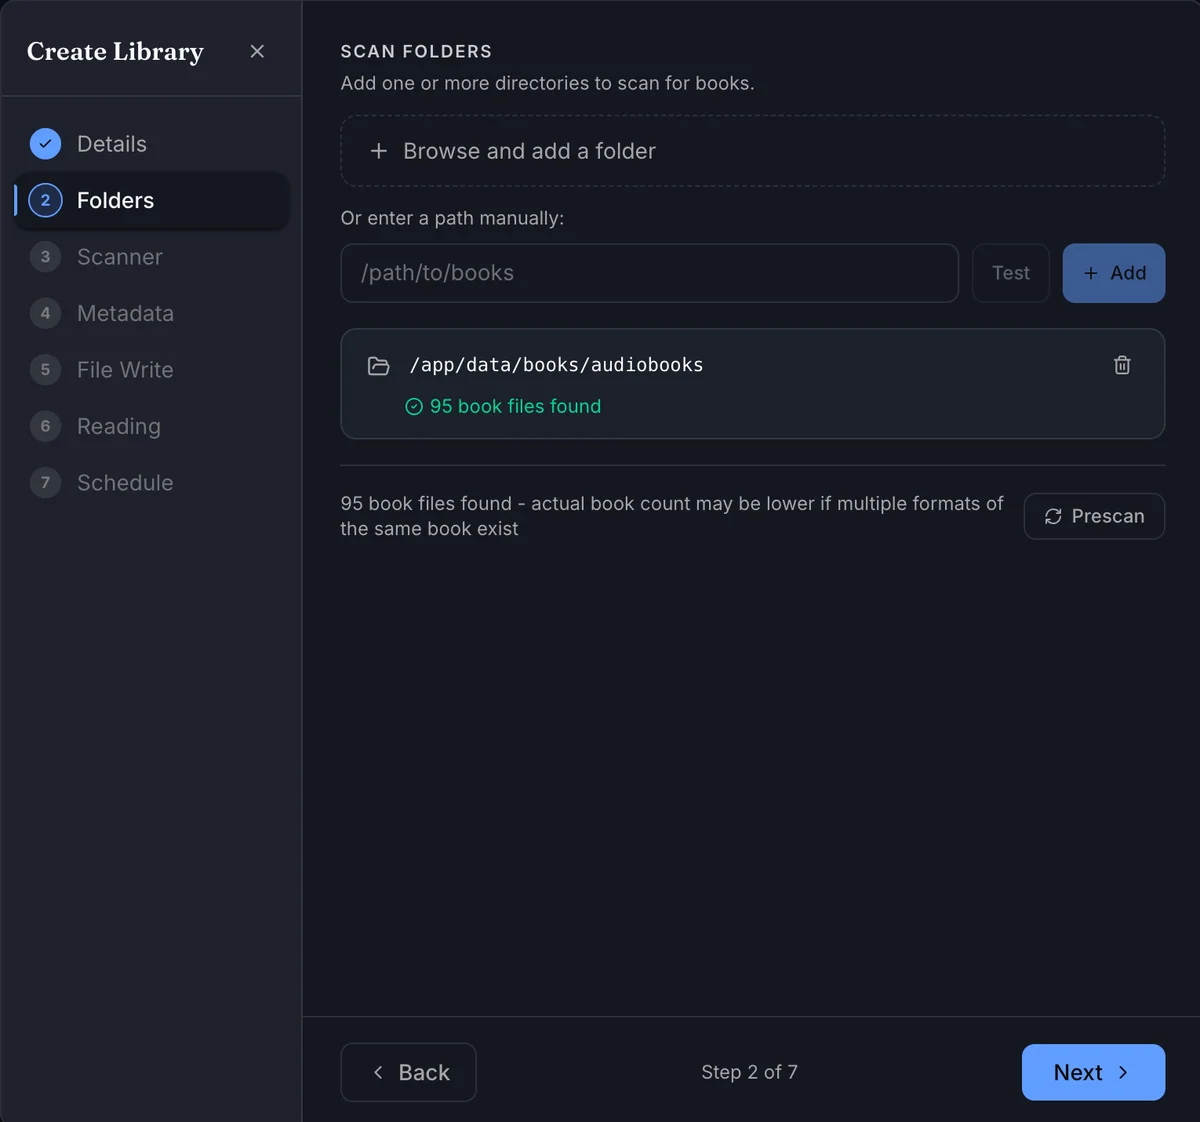1200x1122 pixels.
Task: Click the 'Step 2 of 7' indicator
Action: coord(750,1072)
